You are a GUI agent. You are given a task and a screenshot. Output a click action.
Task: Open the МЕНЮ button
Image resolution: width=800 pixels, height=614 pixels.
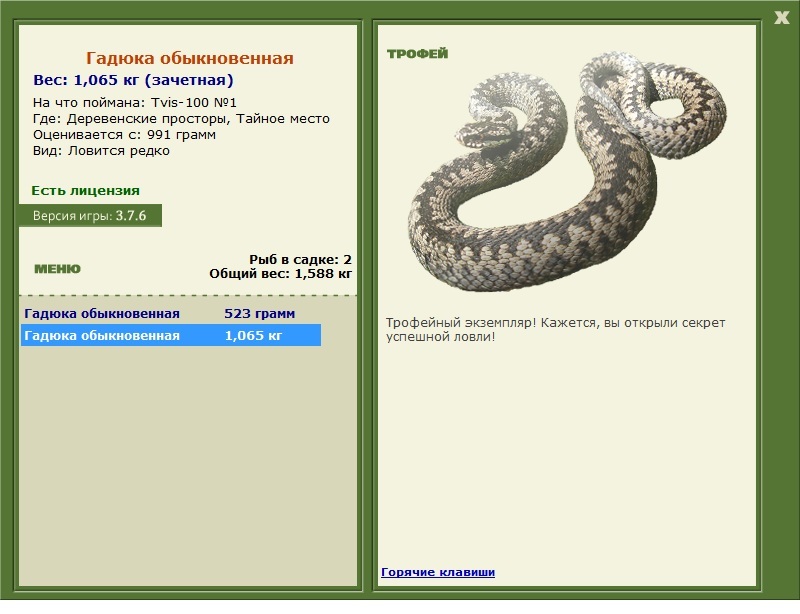(x=57, y=269)
